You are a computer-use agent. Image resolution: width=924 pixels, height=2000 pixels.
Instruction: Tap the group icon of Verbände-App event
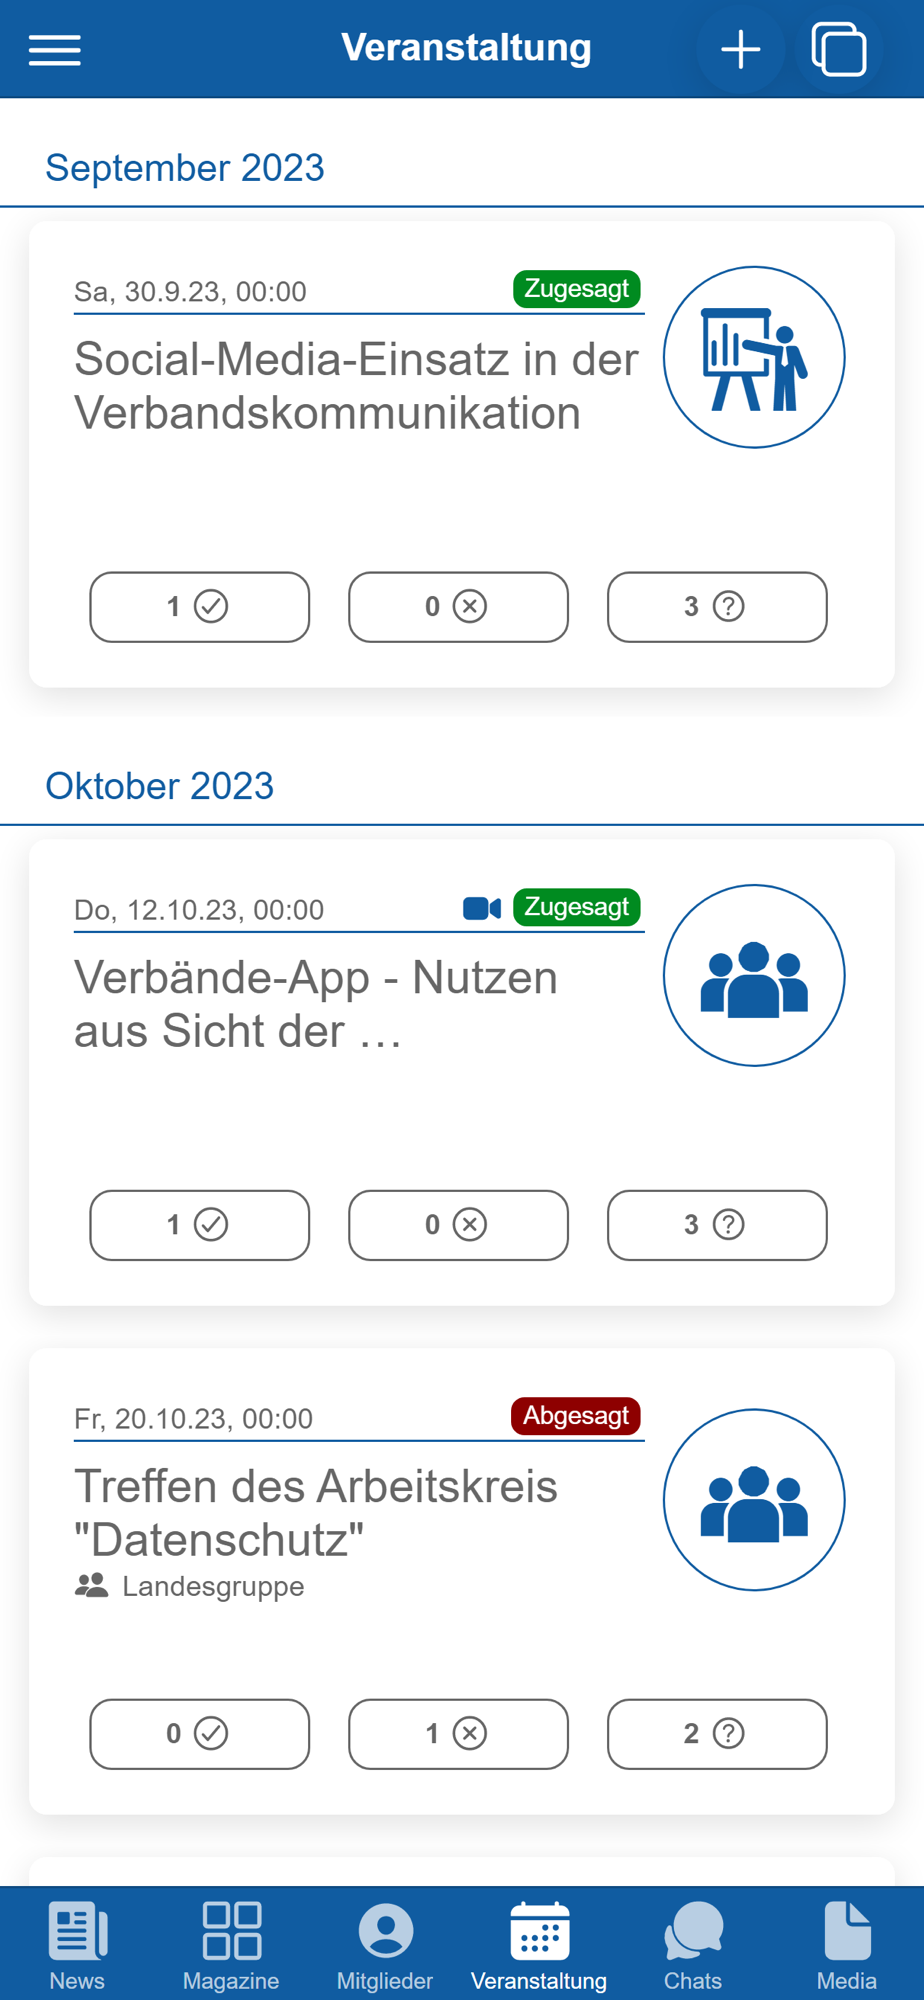pos(754,975)
